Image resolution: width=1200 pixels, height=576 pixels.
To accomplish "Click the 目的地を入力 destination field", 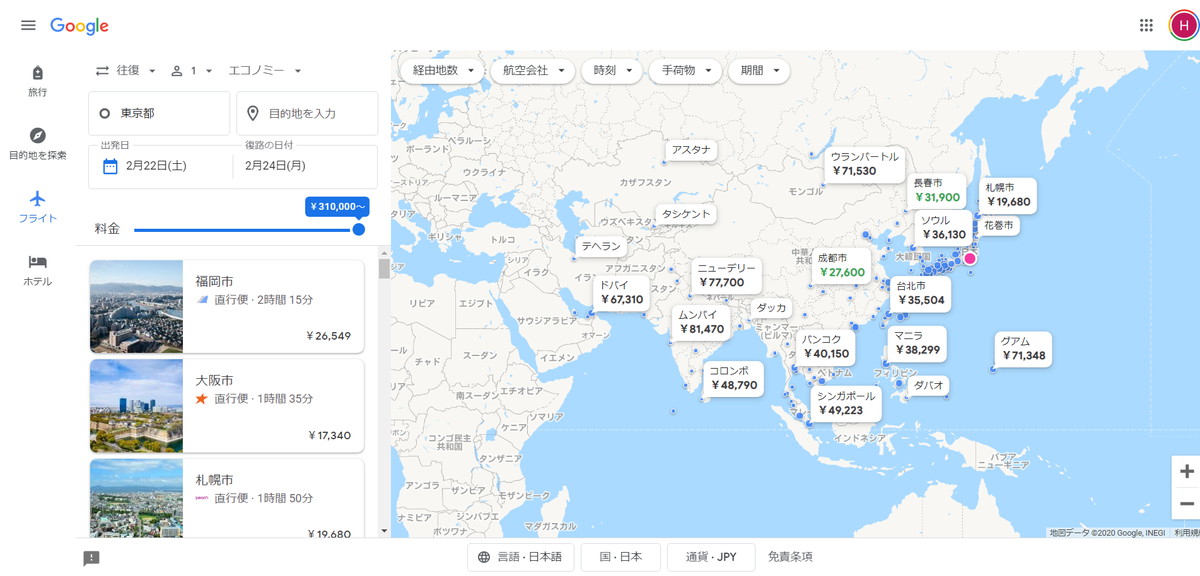I will click(307, 113).
